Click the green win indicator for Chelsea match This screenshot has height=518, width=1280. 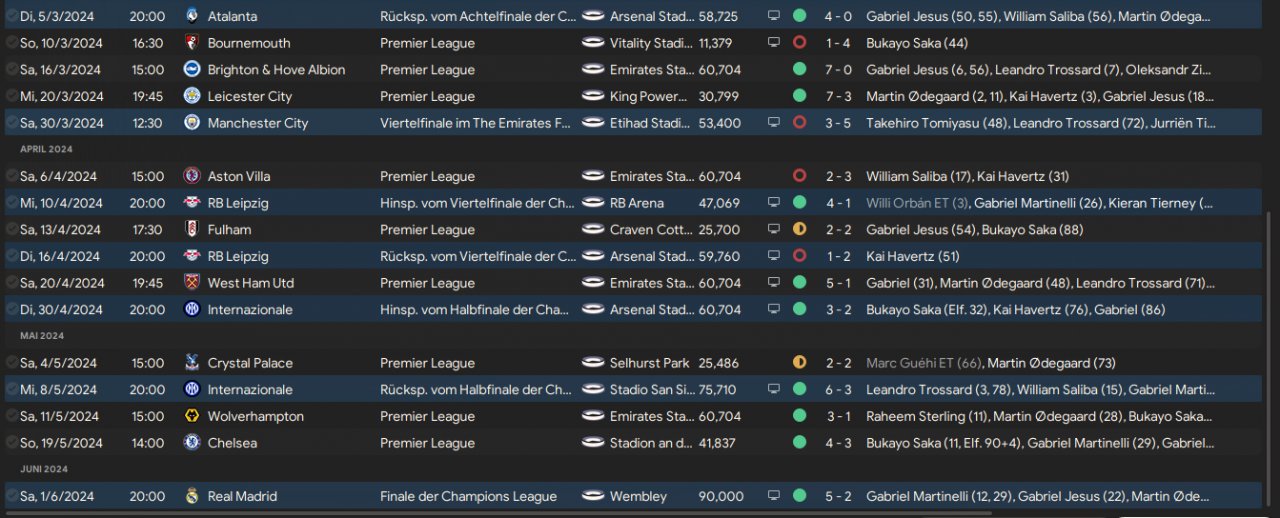point(799,443)
